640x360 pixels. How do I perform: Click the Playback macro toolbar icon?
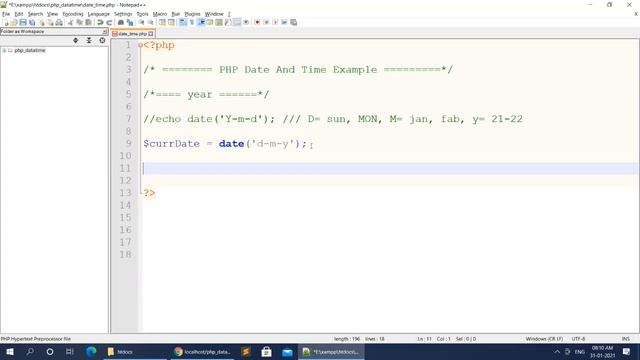276,22
